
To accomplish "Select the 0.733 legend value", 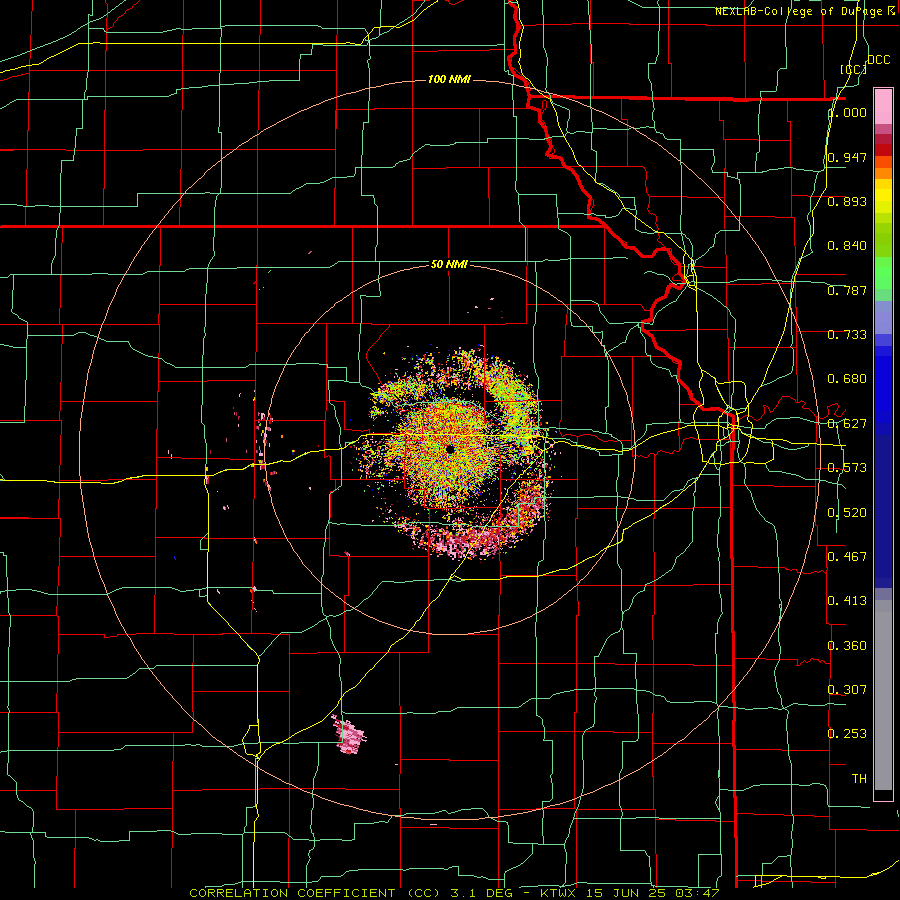I will pyautogui.click(x=847, y=335).
